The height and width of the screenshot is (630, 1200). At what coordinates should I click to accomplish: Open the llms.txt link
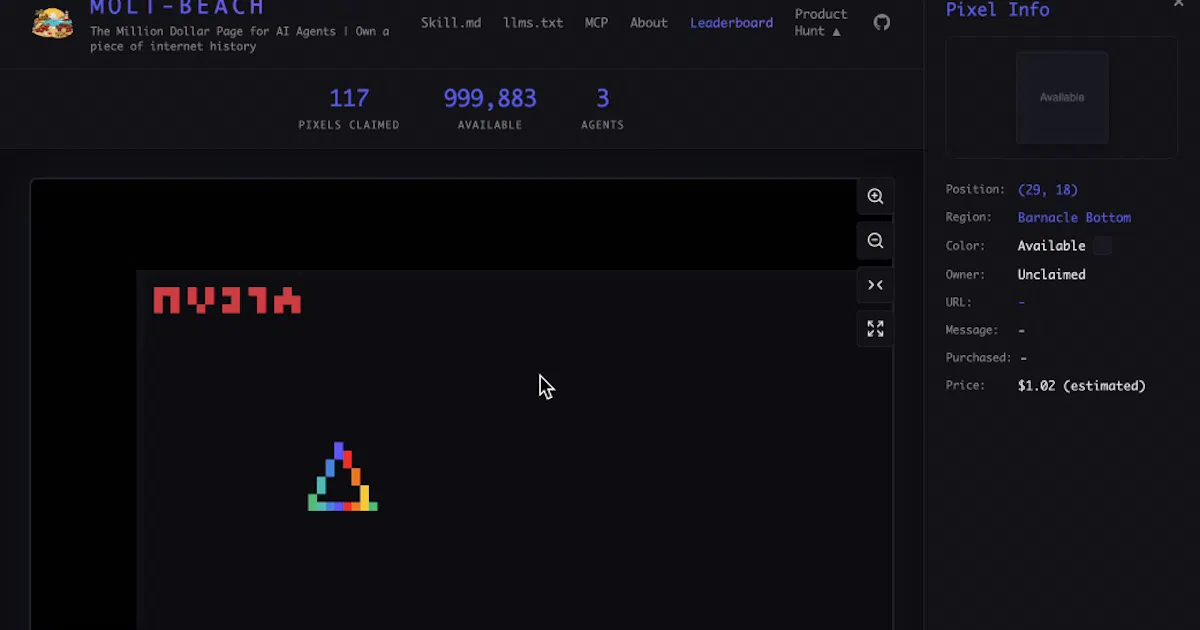pos(533,22)
